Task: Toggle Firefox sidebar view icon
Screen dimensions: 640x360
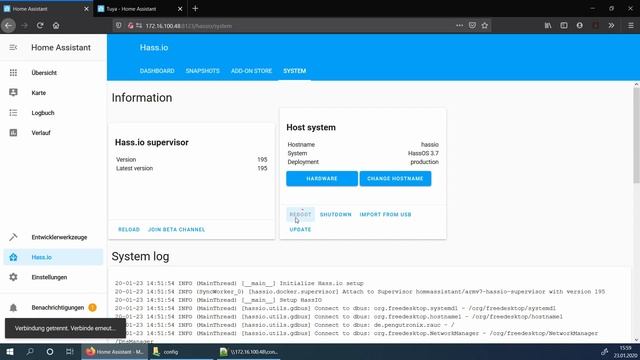Action: (x=564, y=26)
